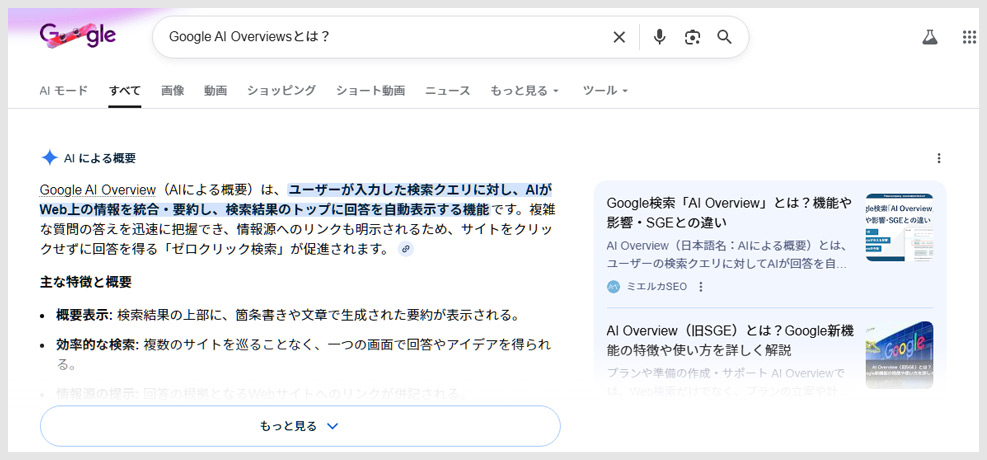Click the ミエルカSEO site favicon
This screenshot has height=460, width=987.
[x=614, y=287]
